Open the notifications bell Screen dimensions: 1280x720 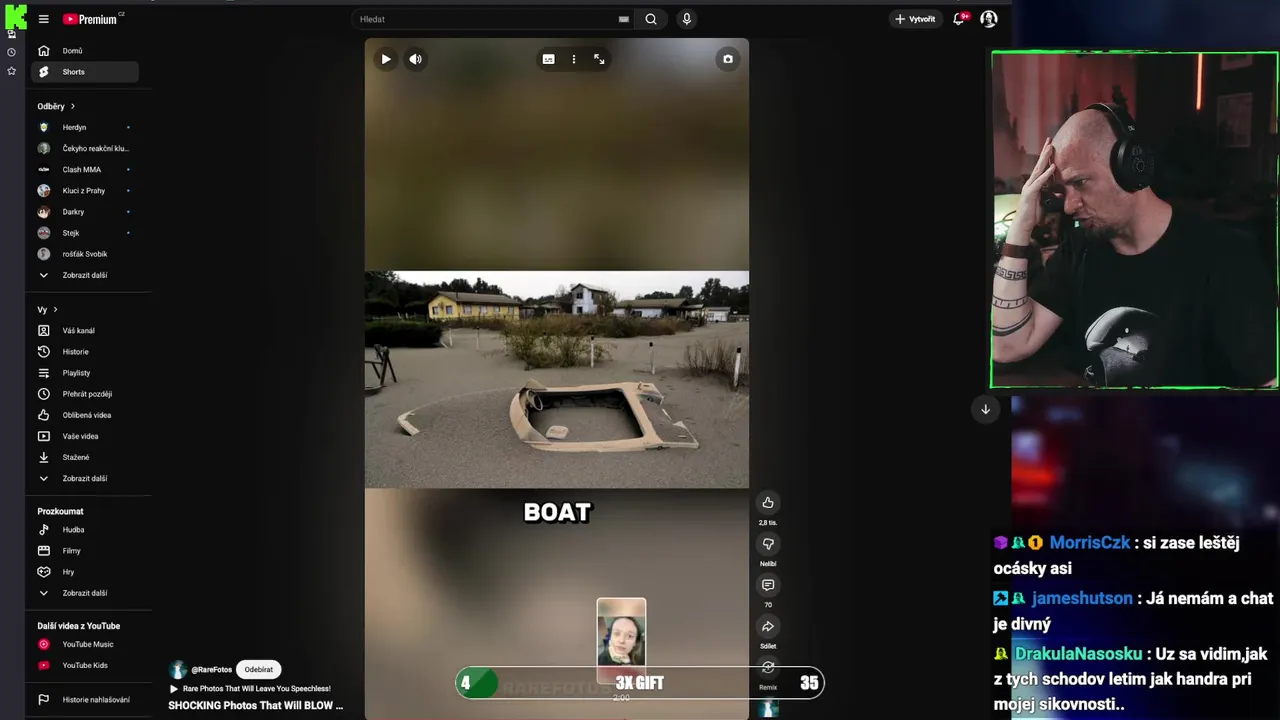[x=959, y=19]
